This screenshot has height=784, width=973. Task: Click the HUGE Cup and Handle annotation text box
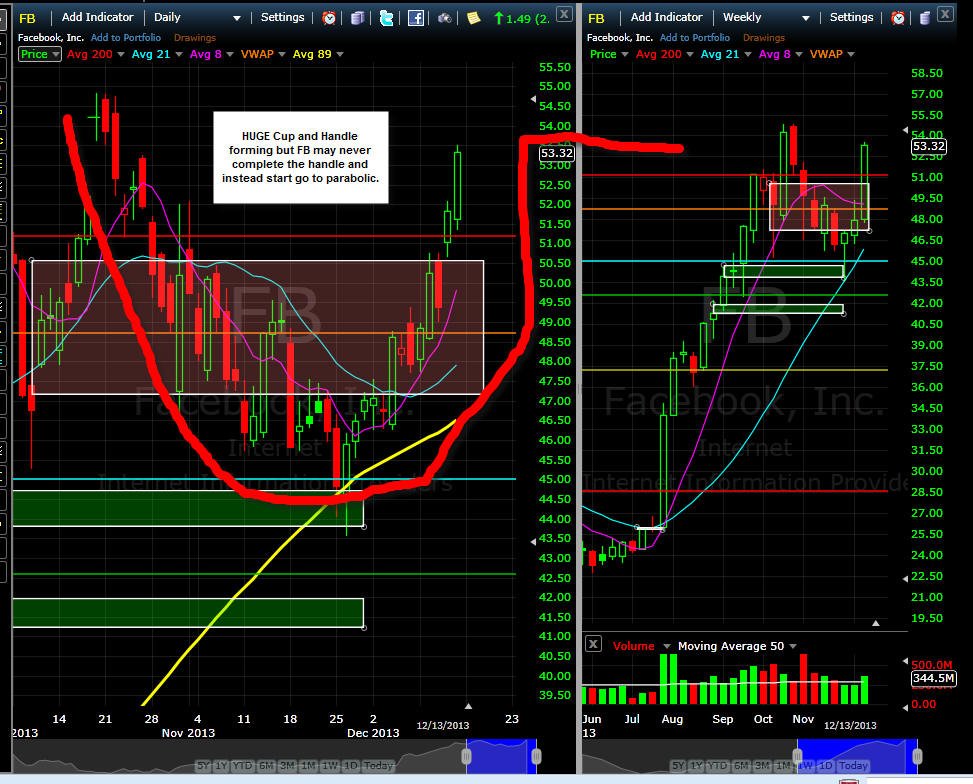(301, 157)
